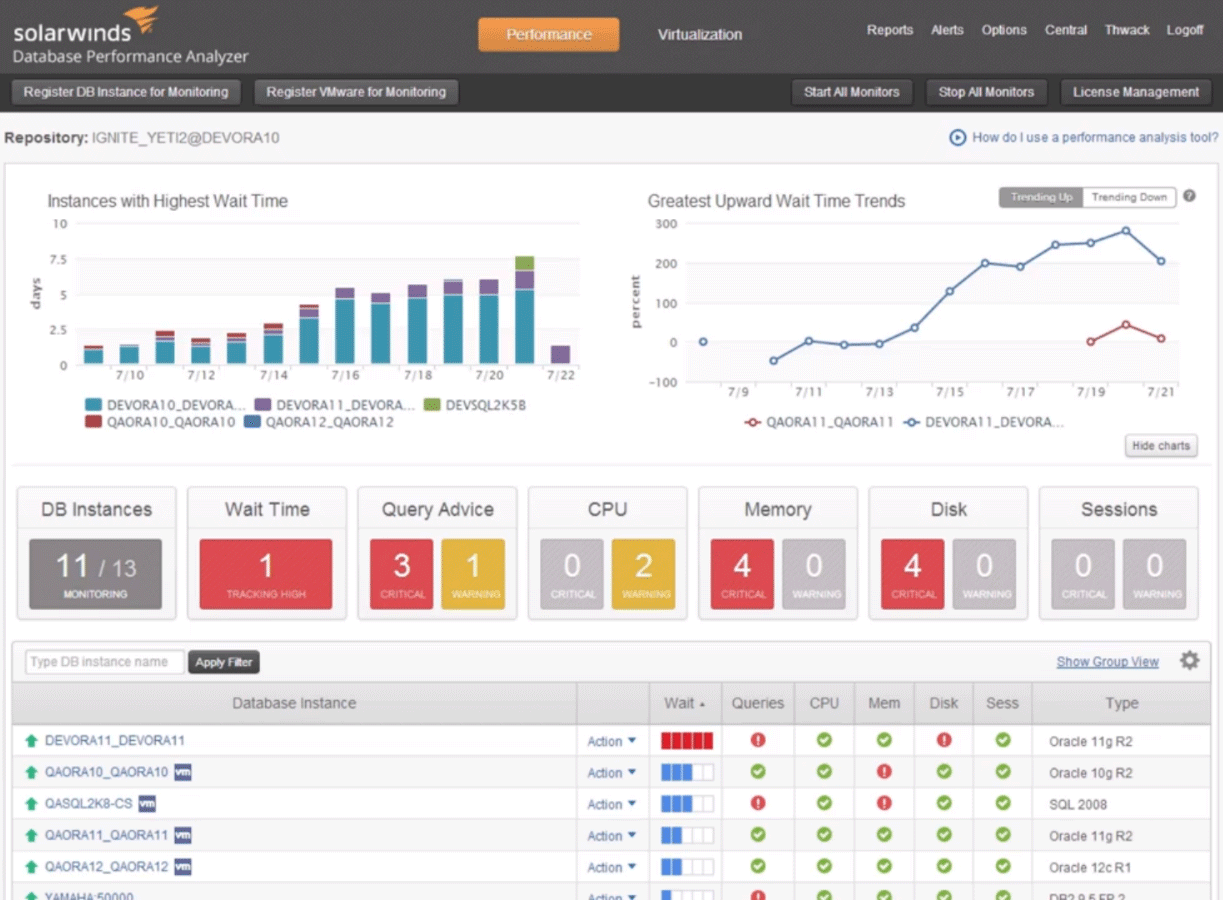Click the Queries OK checkmark for QAORA10_QAORA10
The image size is (1223, 900).
758,772
